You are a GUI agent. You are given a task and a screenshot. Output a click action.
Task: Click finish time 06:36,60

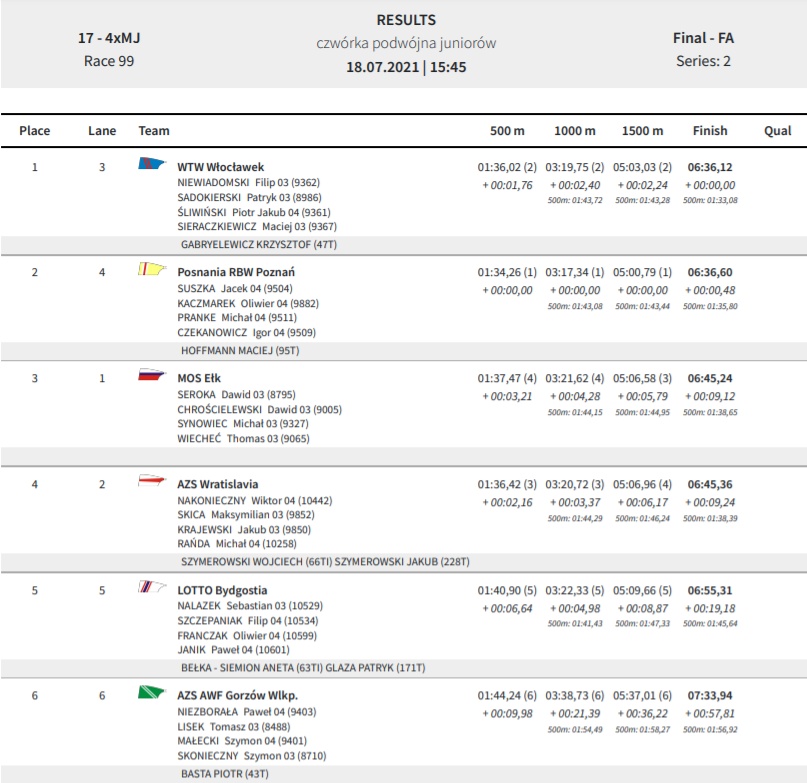click(710, 272)
